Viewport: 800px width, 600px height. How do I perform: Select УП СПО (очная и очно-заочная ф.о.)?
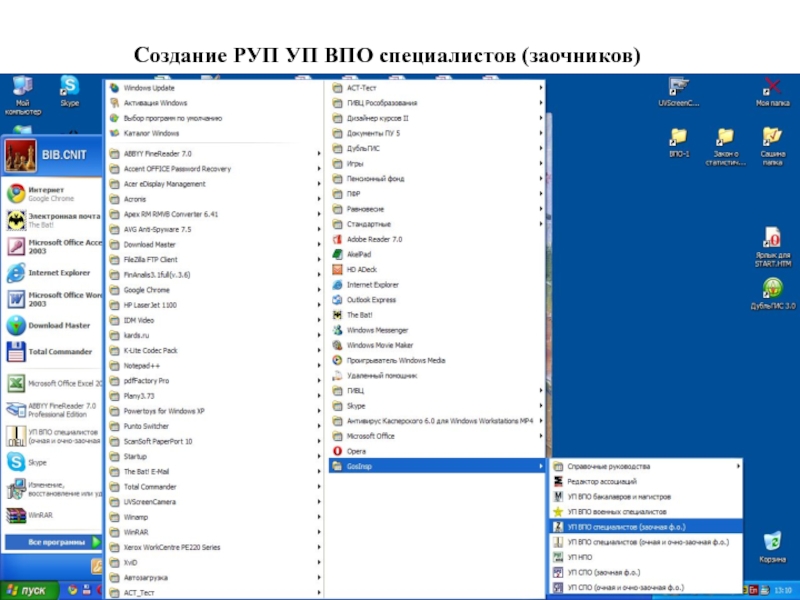pos(646,587)
